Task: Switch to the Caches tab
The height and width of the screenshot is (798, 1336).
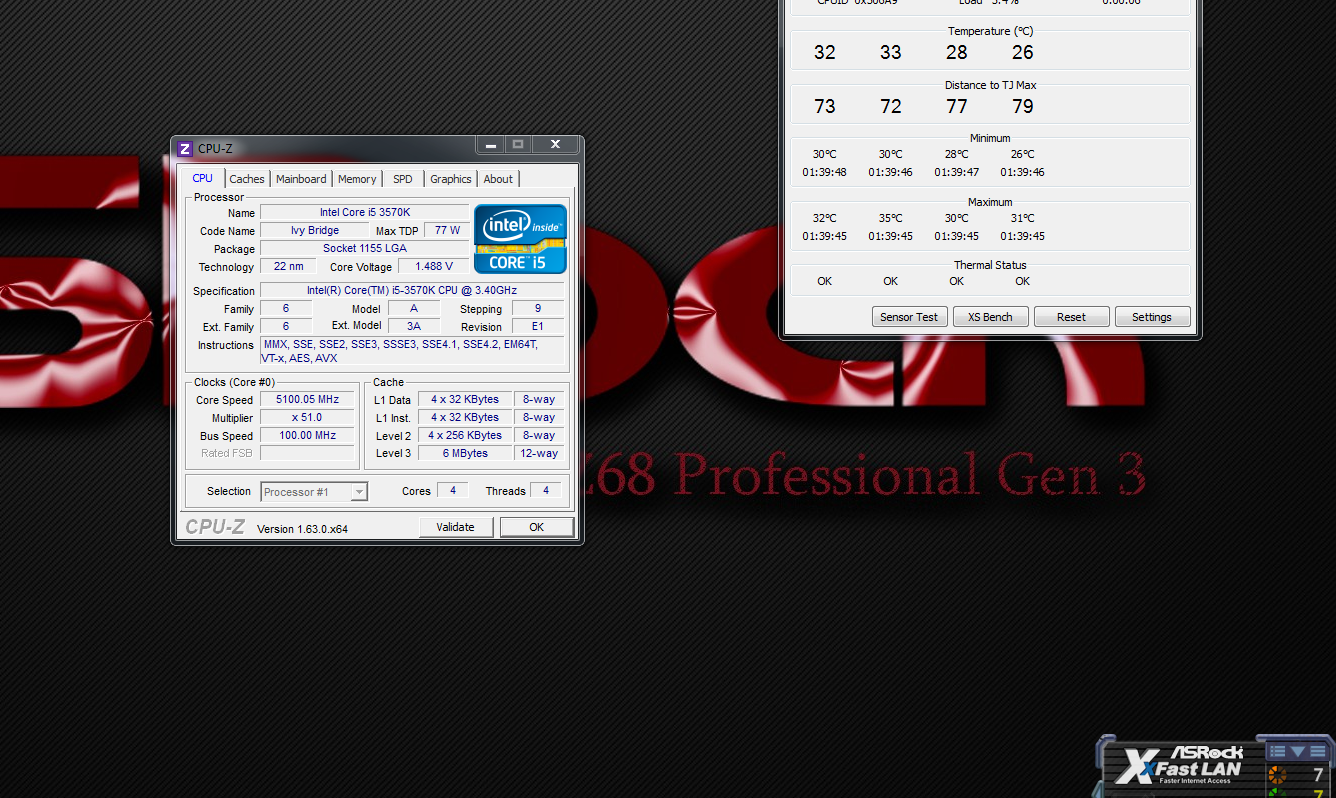Action: (x=247, y=179)
